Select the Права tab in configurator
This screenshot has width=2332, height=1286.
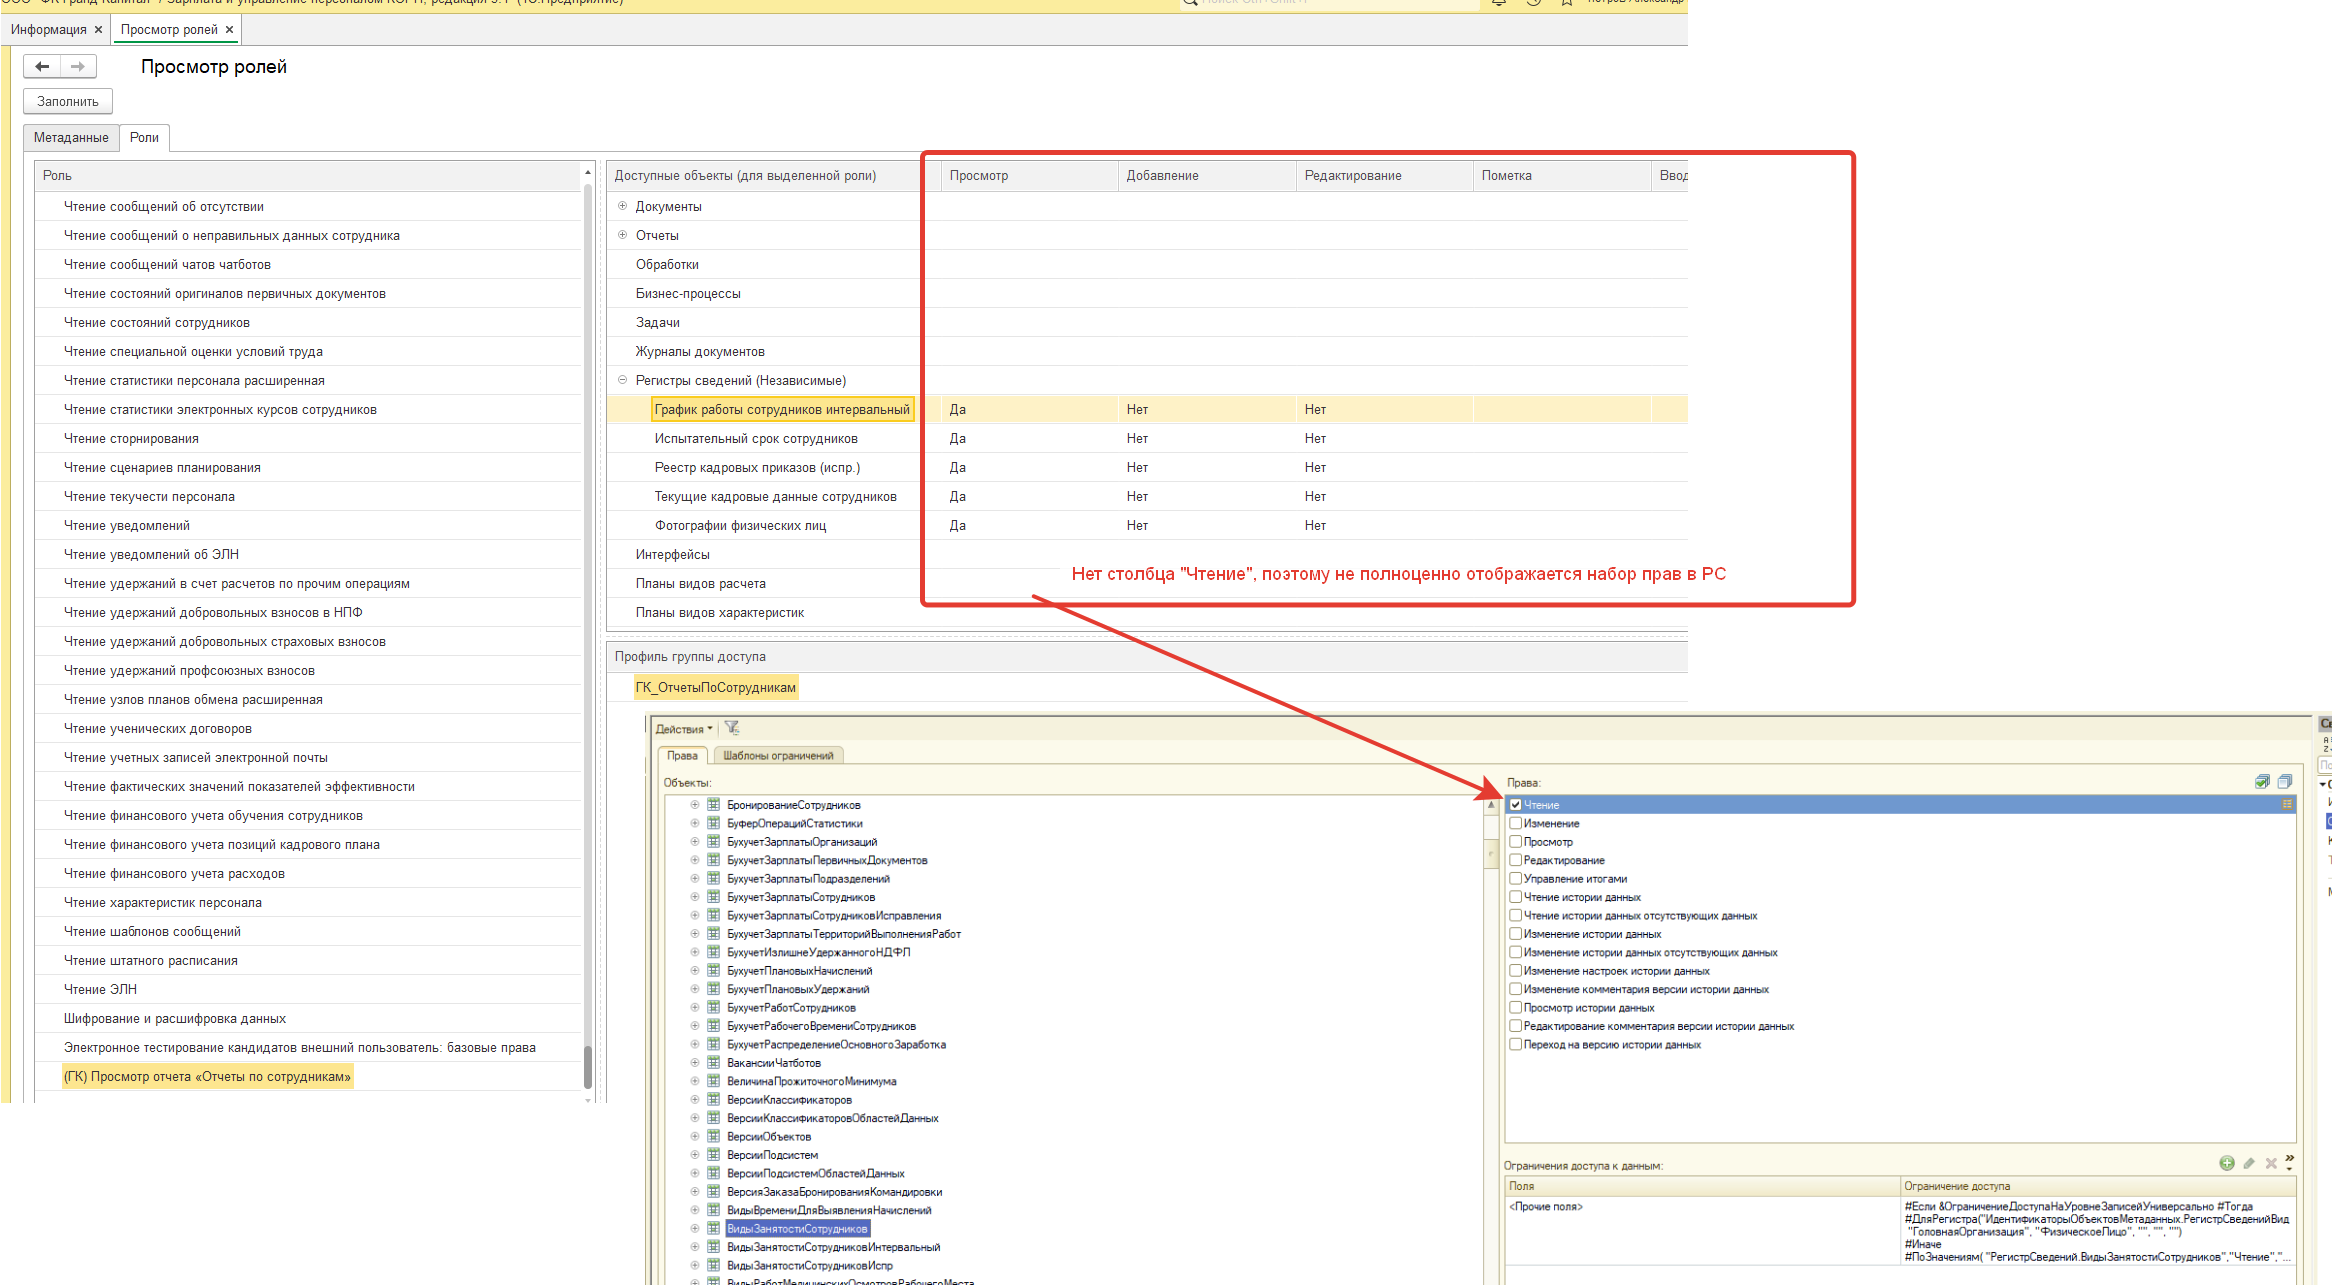point(682,755)
